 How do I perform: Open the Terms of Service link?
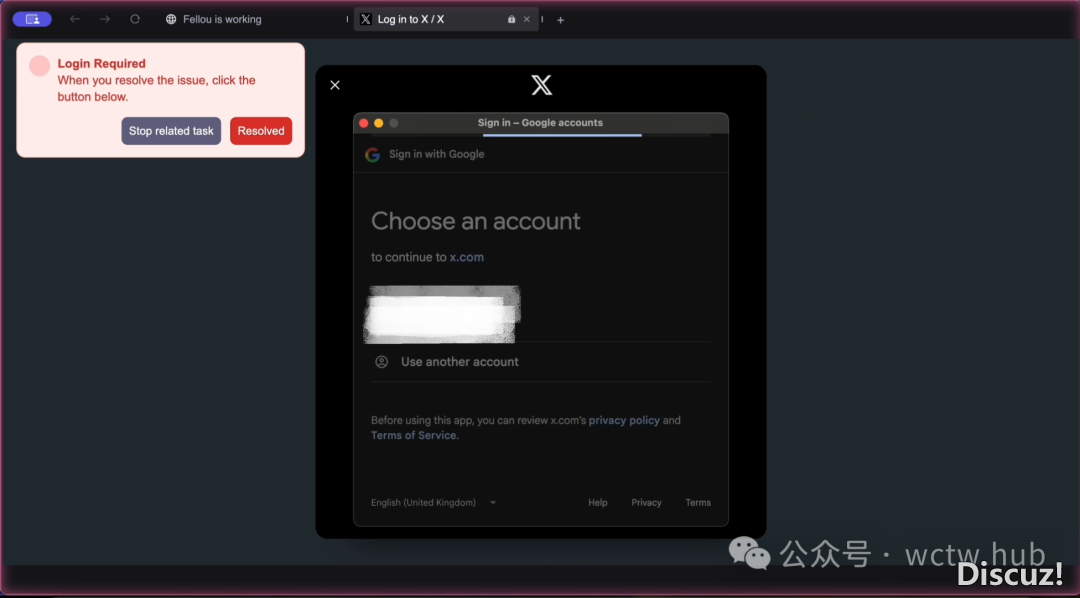413,435
